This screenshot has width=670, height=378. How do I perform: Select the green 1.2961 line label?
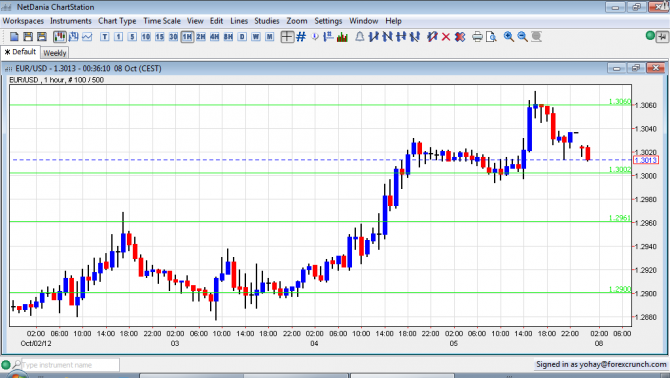tap(620, 218)
